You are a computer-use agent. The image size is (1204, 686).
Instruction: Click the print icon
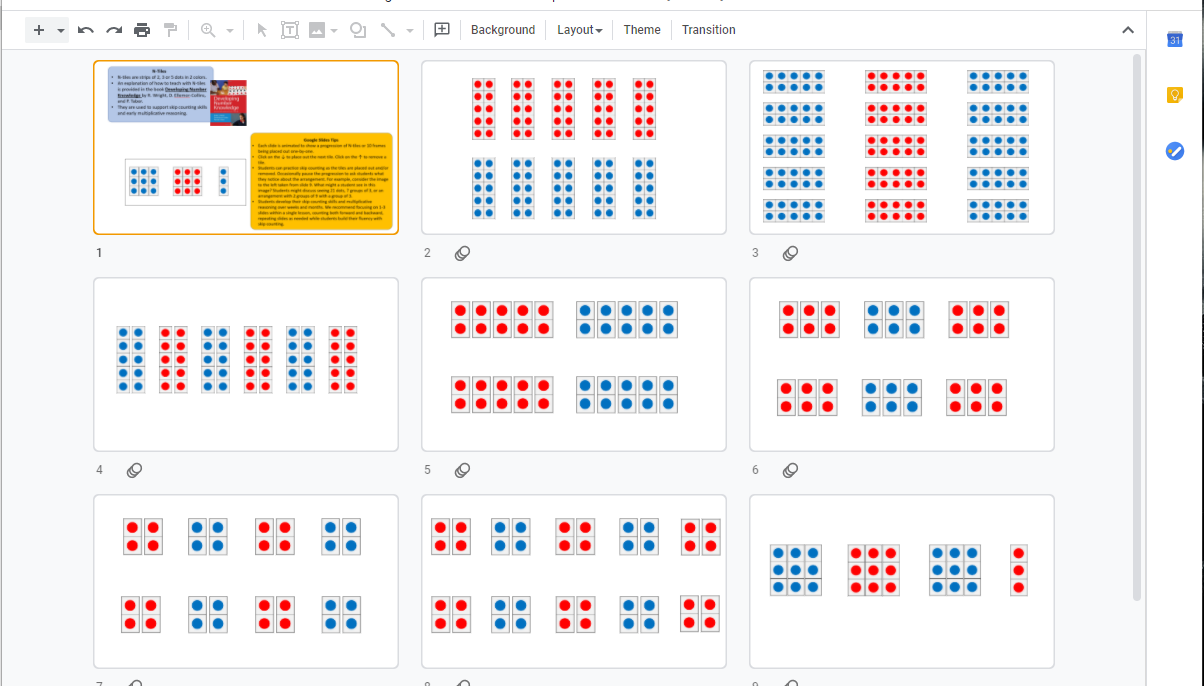click(142, 30)
